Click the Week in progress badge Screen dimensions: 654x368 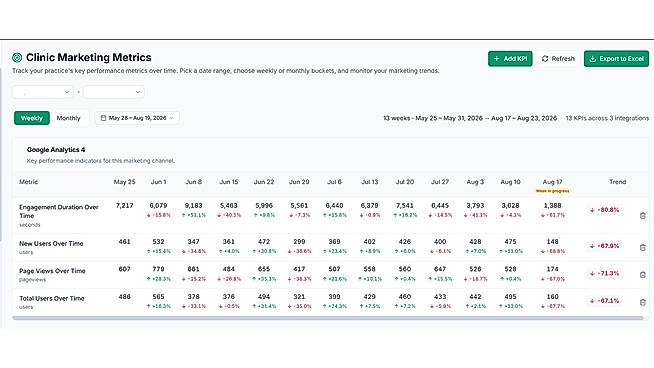553,191
